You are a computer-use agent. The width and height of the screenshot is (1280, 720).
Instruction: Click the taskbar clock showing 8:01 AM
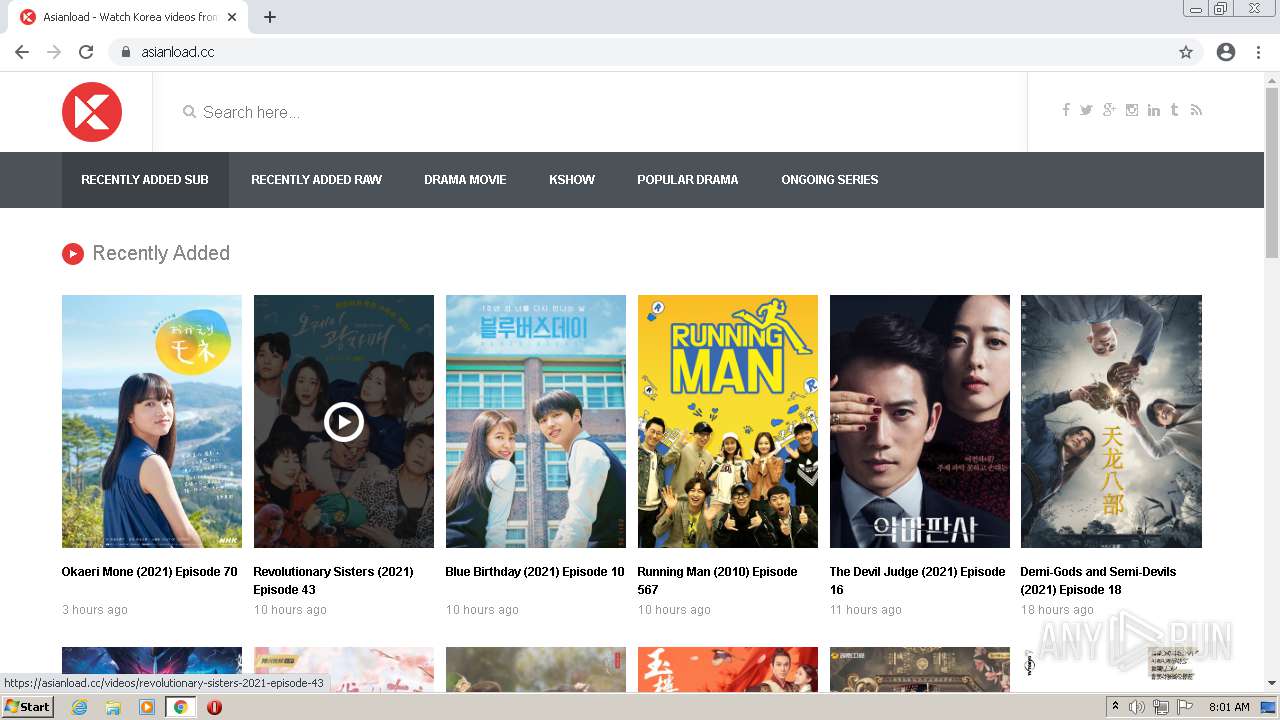(1229, 707)
